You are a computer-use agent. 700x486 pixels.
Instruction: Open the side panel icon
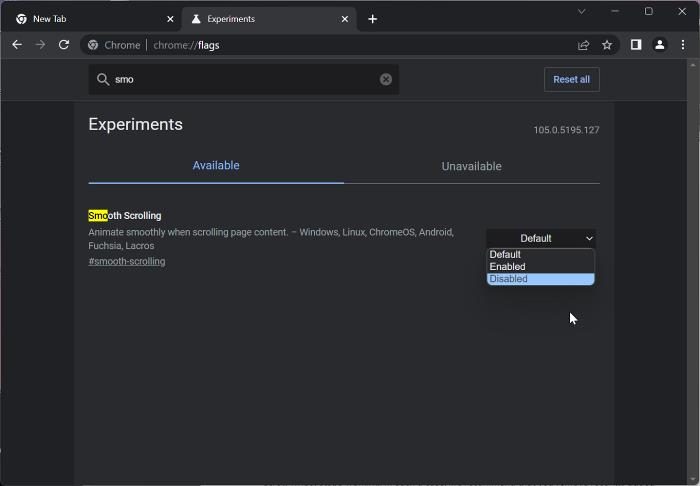point(635,45)
